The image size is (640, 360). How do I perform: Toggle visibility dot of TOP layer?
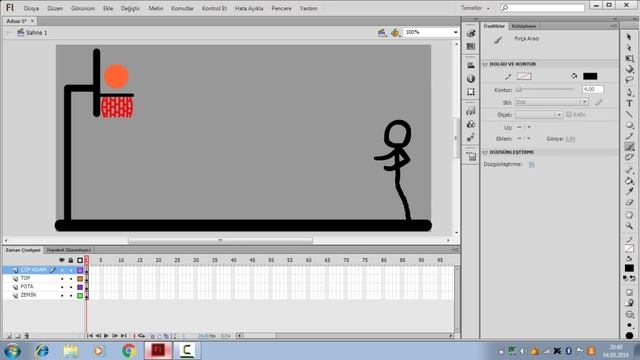(62, 279)
